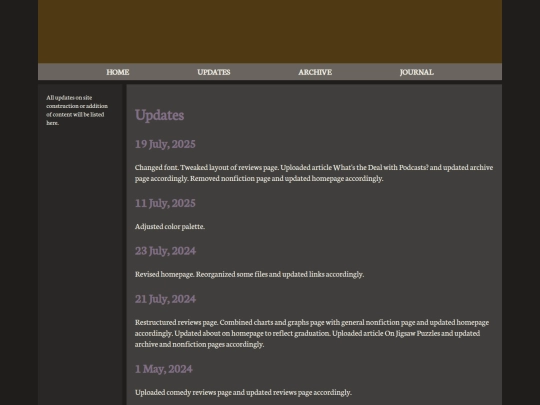Click the 'Adjusted color palette.' entry
The width and height of the screenshot is (540, 405).
pos(170,226)
